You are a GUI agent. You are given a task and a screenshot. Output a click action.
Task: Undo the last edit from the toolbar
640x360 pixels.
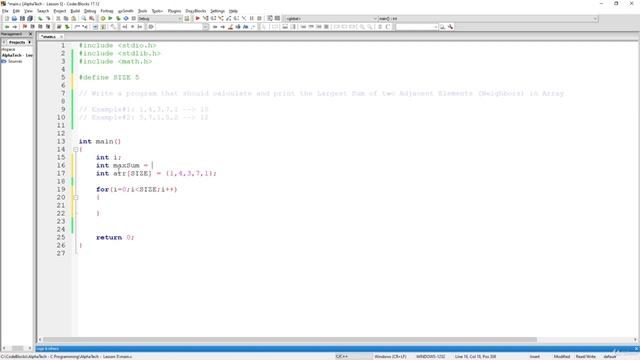click(40, 18)
